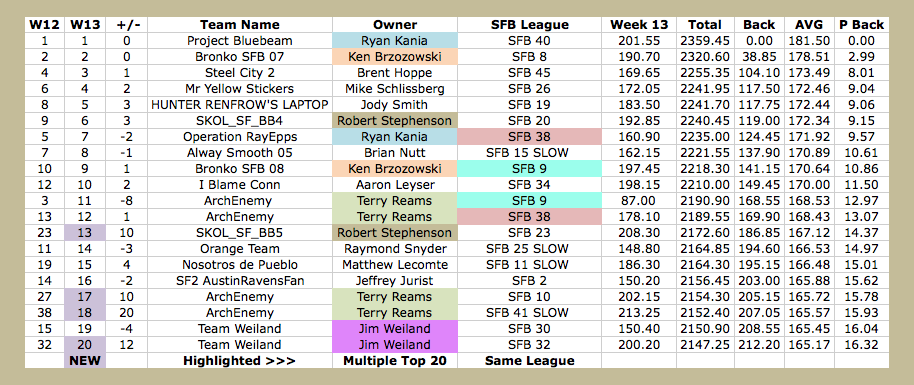Click the Multiple Top 20 legend label
The width and height of the screenshot is (914, 385).
pos(395,360)
